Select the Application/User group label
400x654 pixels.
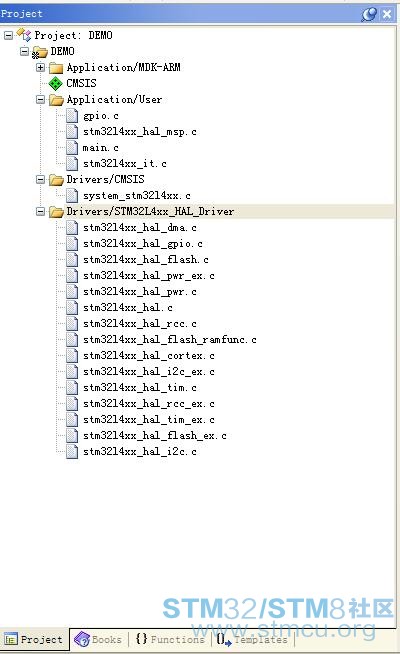[114, 99]
